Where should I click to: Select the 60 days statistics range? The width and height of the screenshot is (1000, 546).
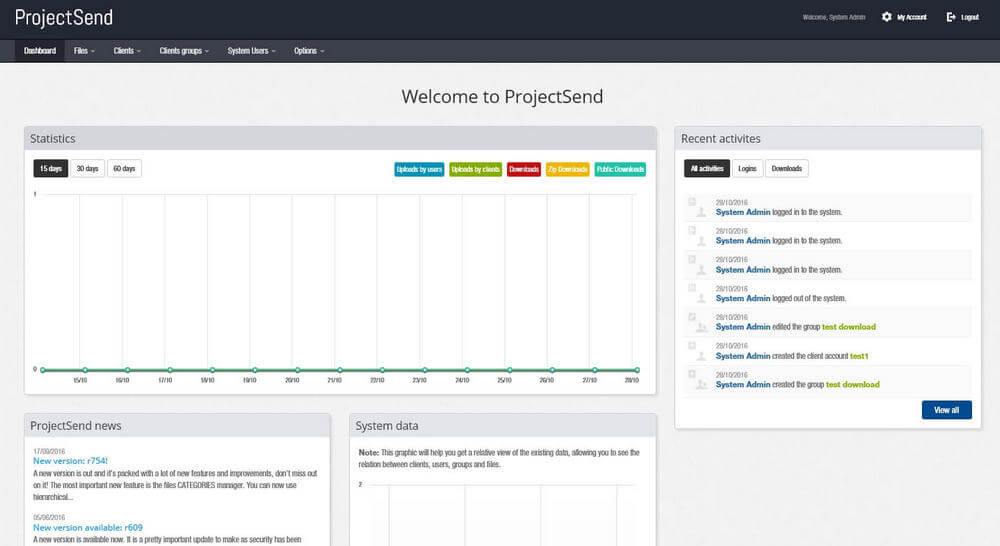tap(124, 168)
